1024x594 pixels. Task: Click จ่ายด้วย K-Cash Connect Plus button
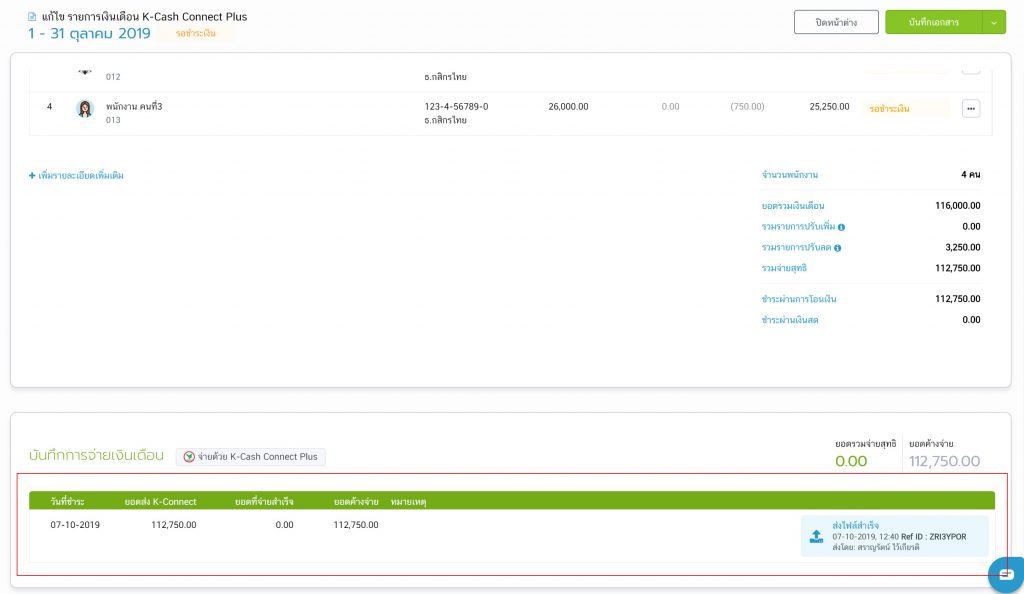pos(251,457)
